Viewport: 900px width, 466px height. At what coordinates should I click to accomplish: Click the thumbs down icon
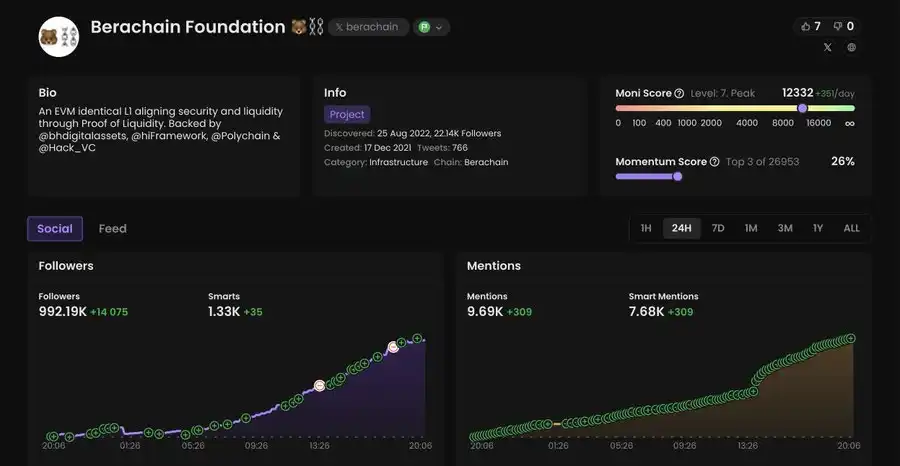pos(838,27)
